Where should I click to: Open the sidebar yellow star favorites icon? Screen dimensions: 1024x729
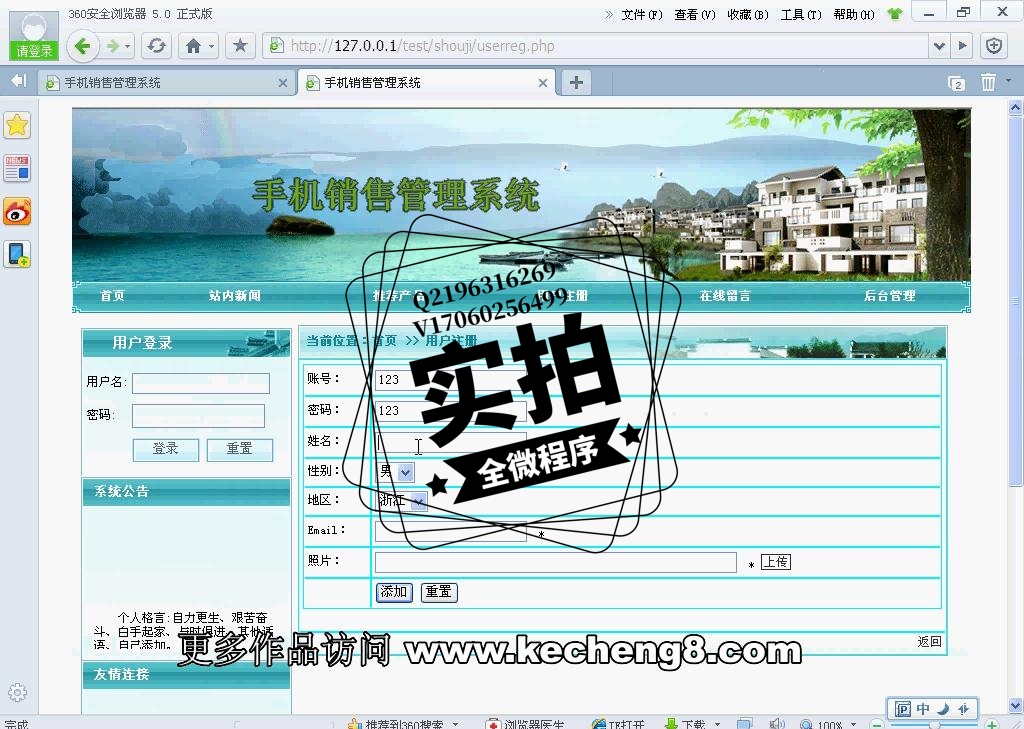[17, 125]
